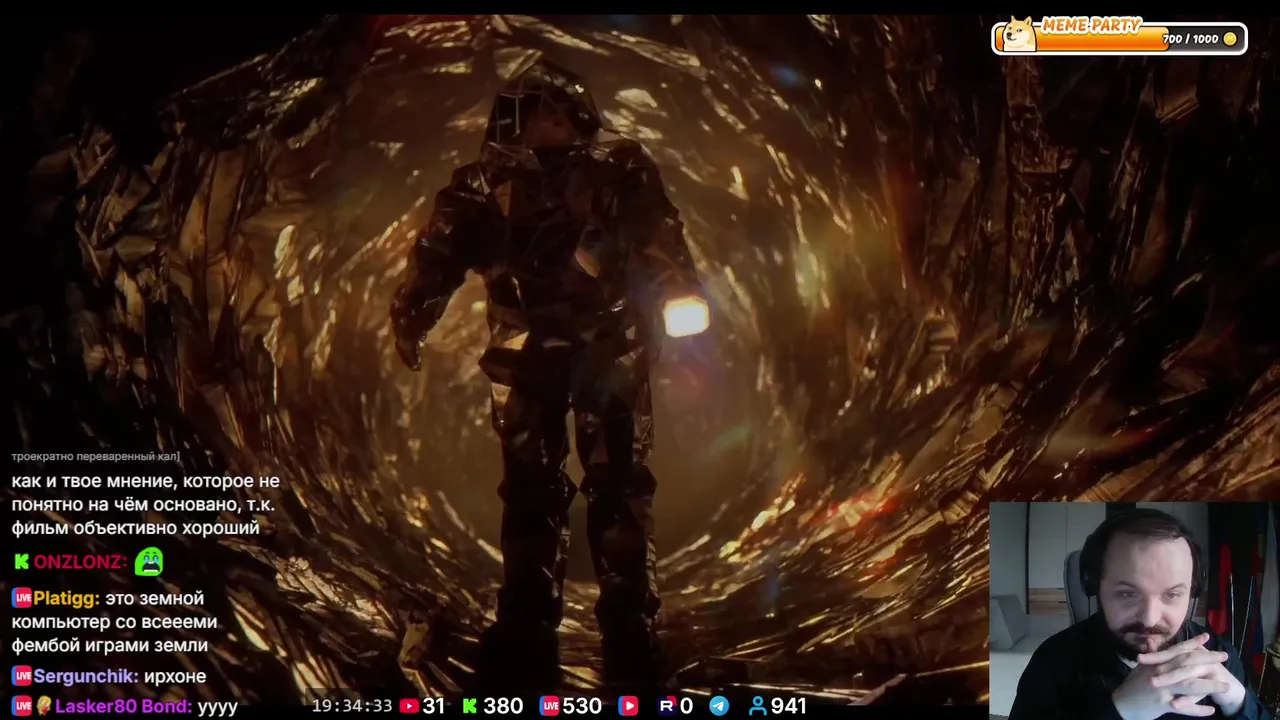
Task: Click the chat message 'ирхоне'
Action: click(175, 676)
